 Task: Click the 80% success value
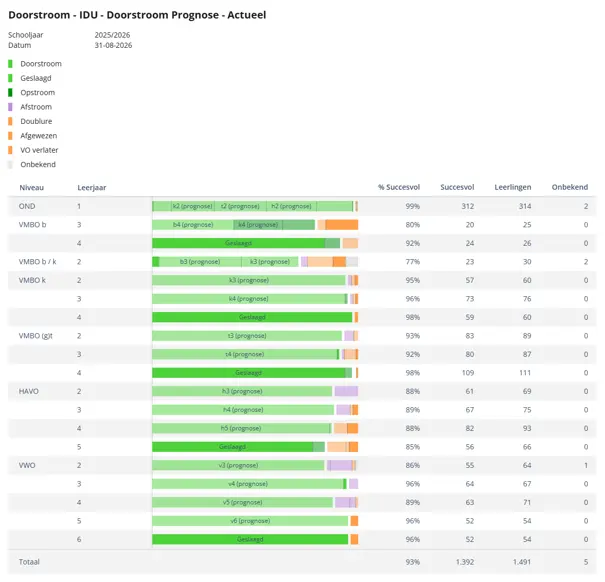click(x=412, y=225)
